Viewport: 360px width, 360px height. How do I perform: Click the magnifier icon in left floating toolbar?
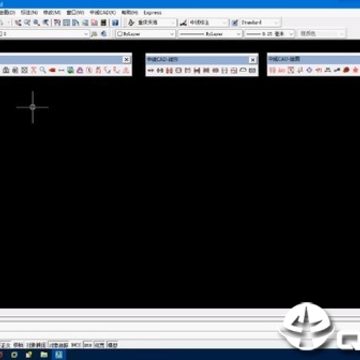(x=42, y=70)
